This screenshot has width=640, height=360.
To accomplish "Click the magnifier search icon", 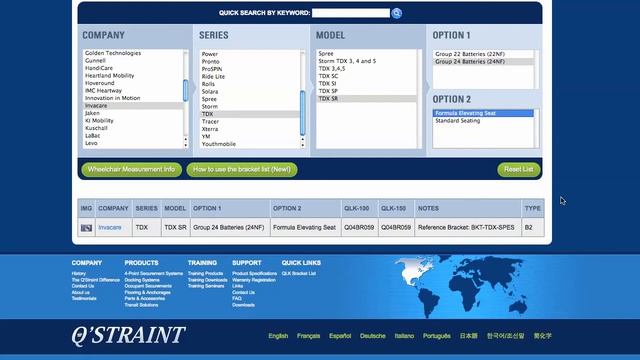I will (396, 13).
